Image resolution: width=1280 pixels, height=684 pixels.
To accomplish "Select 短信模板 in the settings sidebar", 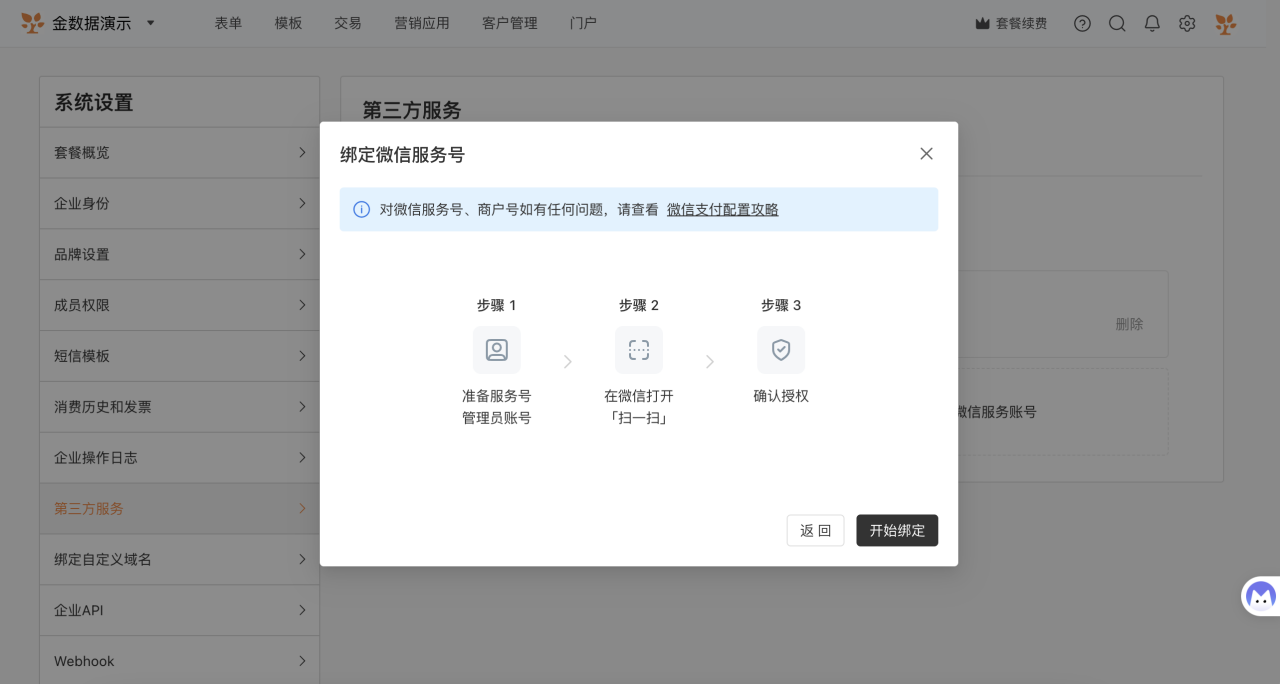I will (180, 356).
